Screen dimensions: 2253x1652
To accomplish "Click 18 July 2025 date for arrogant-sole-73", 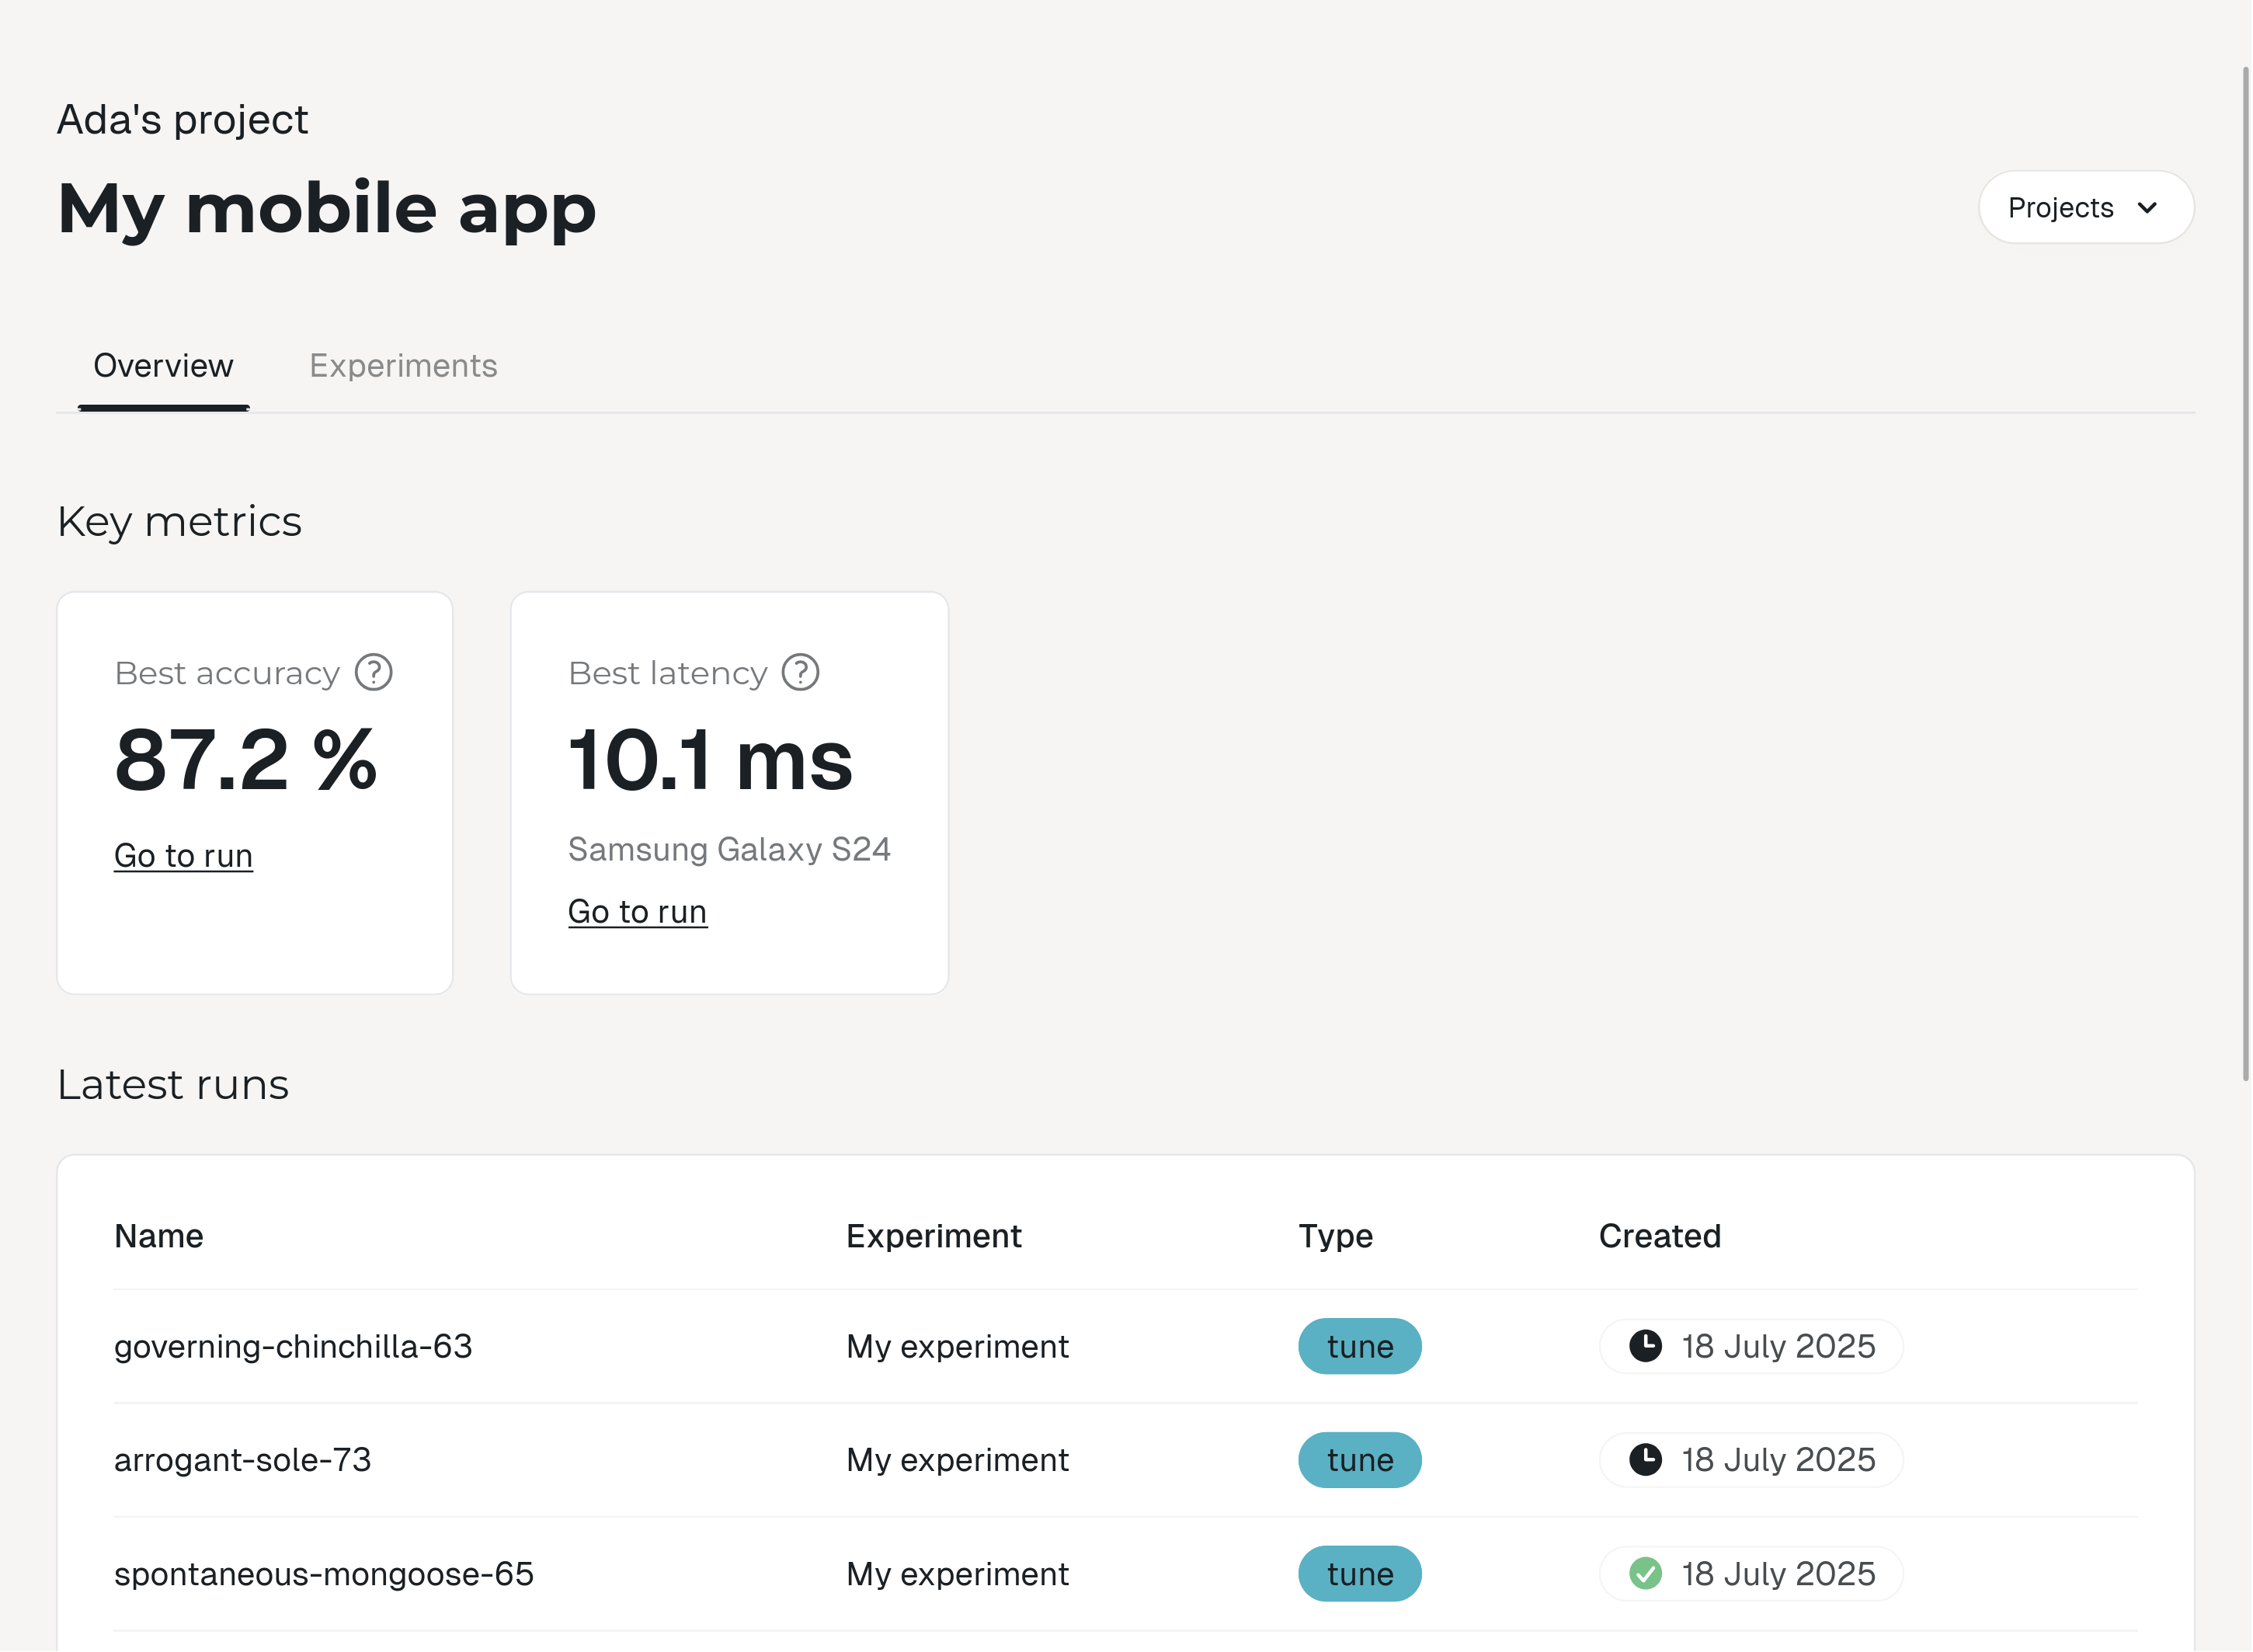I will click(x=1779, y=1461).
